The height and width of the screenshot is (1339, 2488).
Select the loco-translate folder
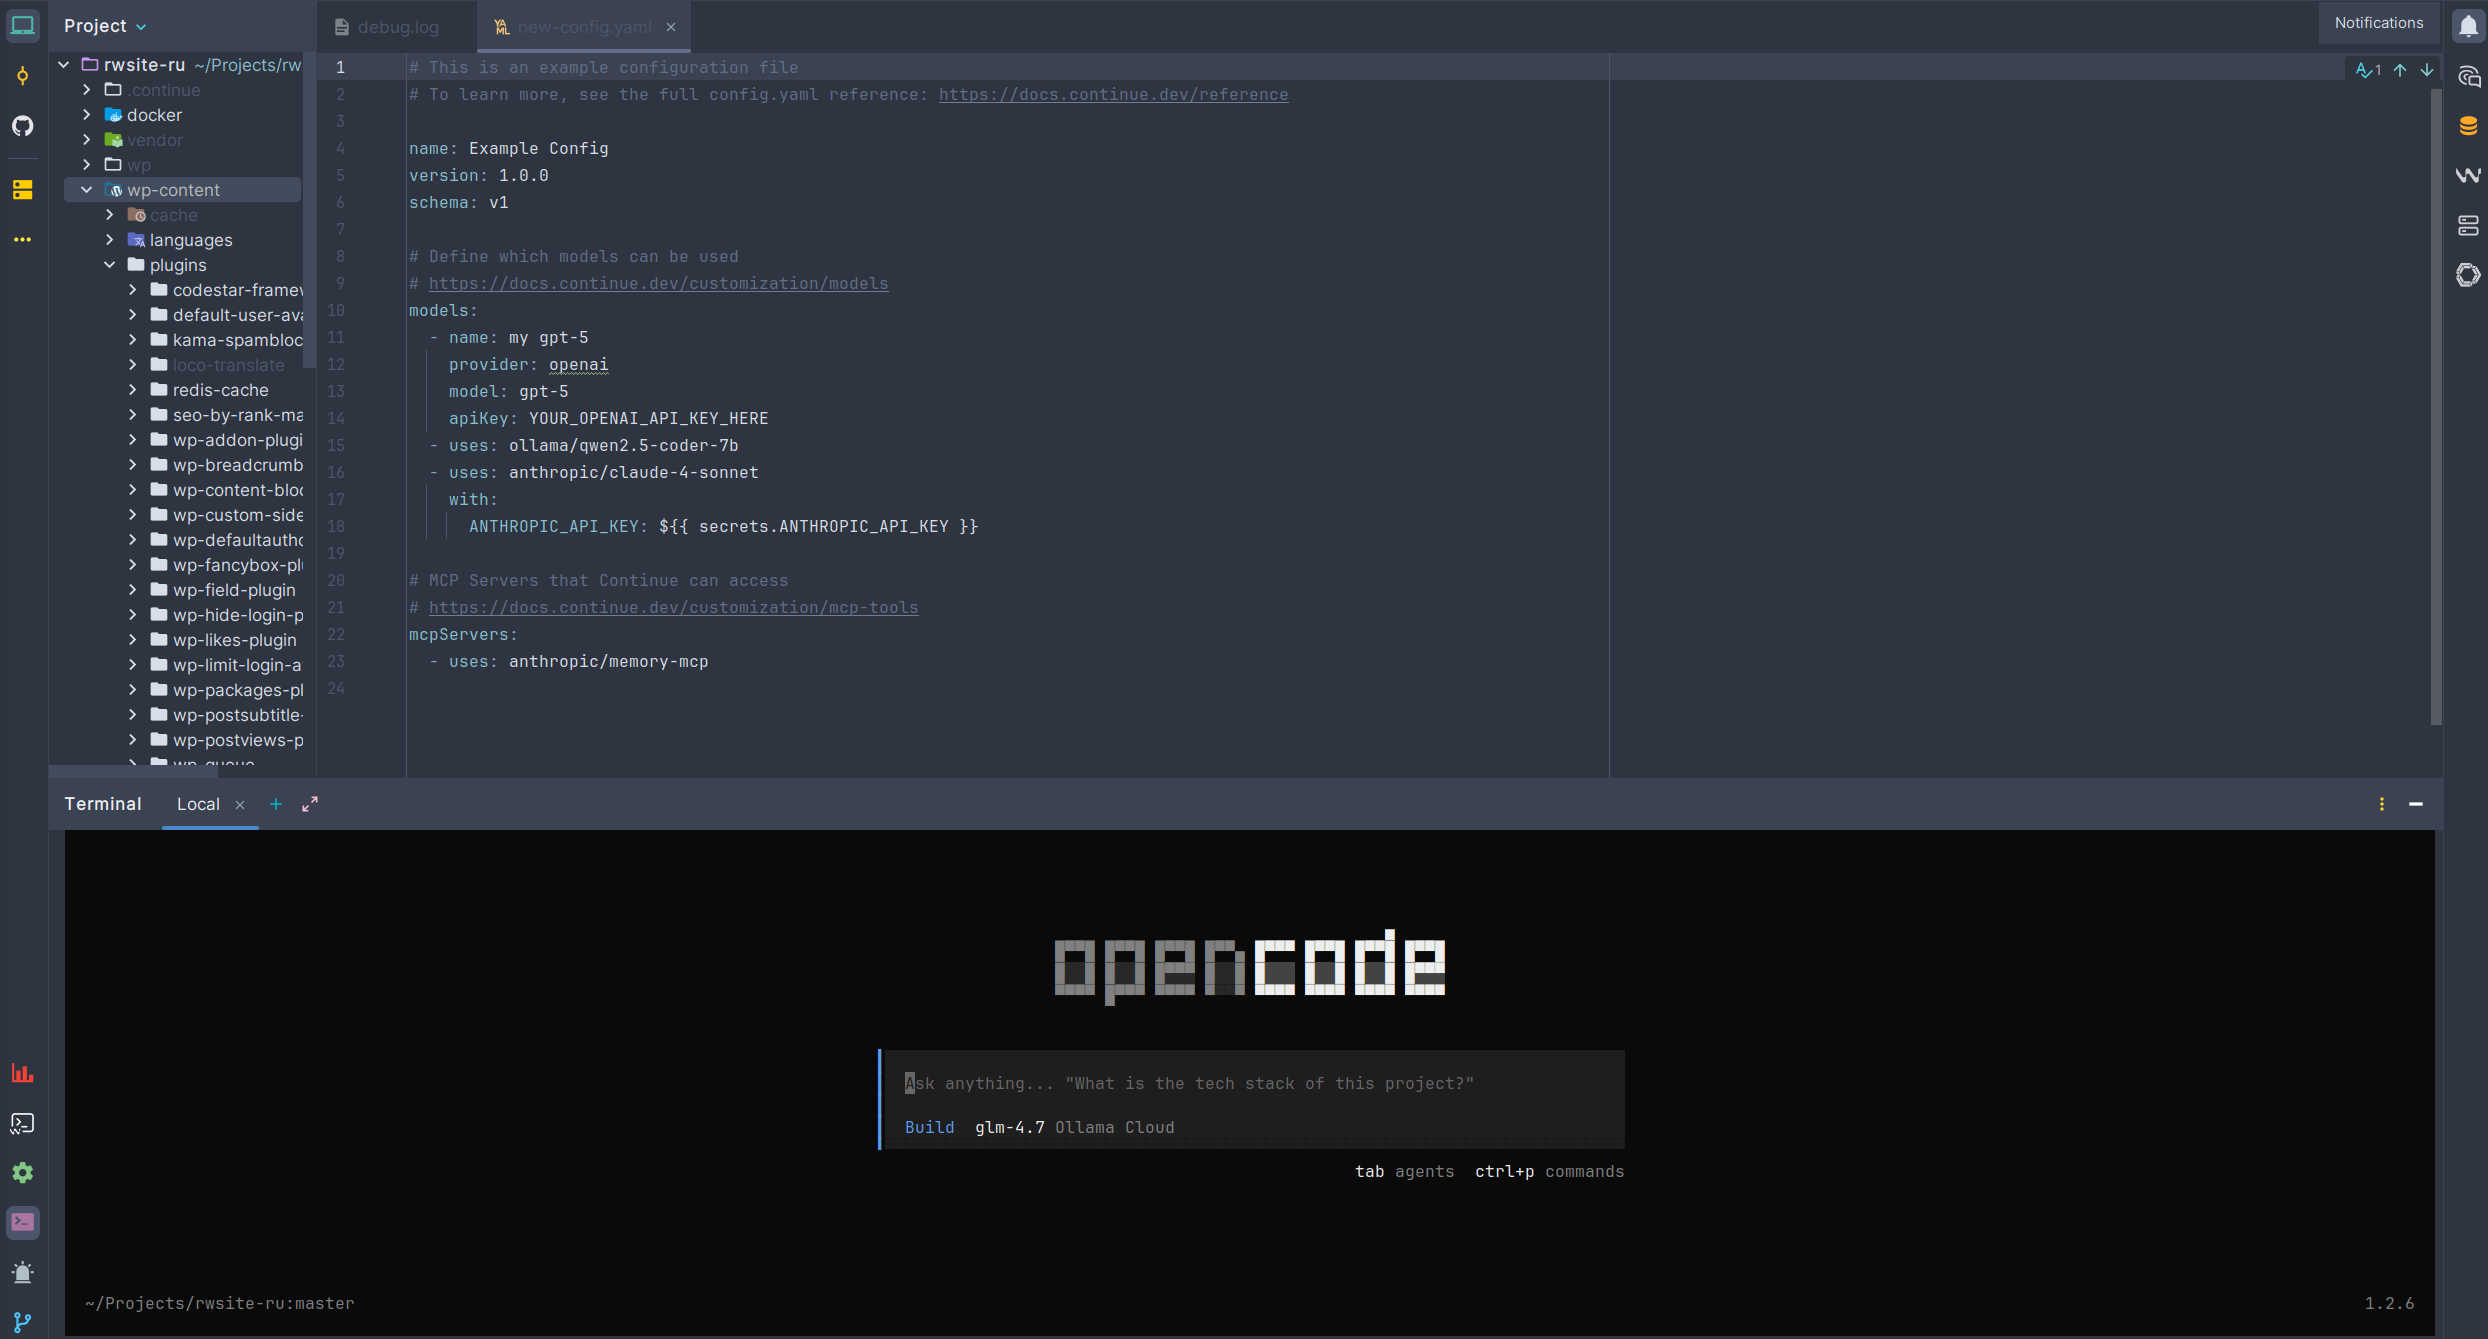[x=228, y=365]
